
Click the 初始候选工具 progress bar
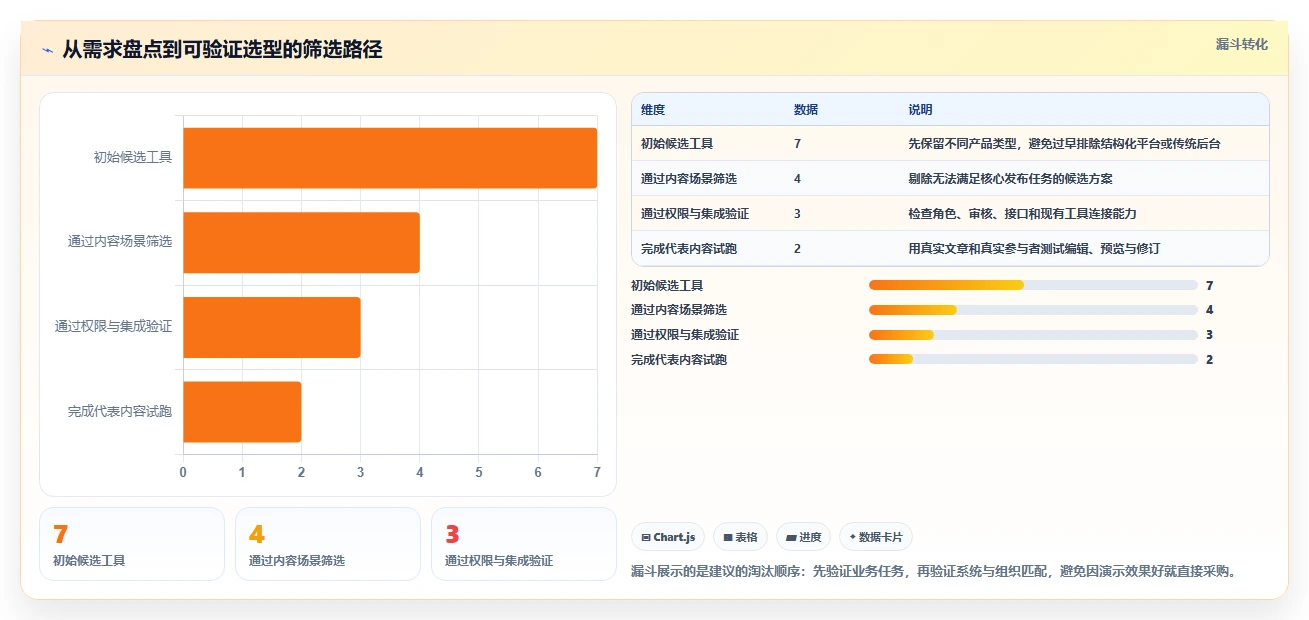point(1033,285)
